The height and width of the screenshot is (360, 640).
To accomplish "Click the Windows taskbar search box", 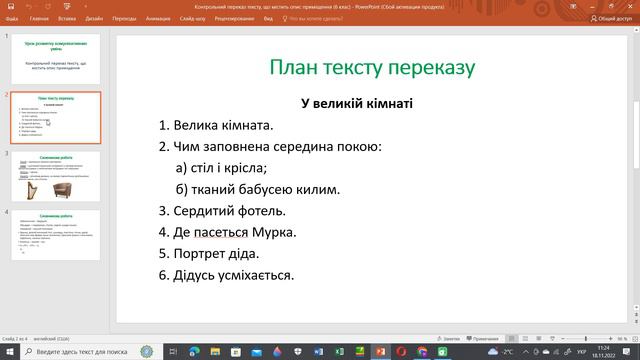I will pyautogui.click(x=91, y=351).
